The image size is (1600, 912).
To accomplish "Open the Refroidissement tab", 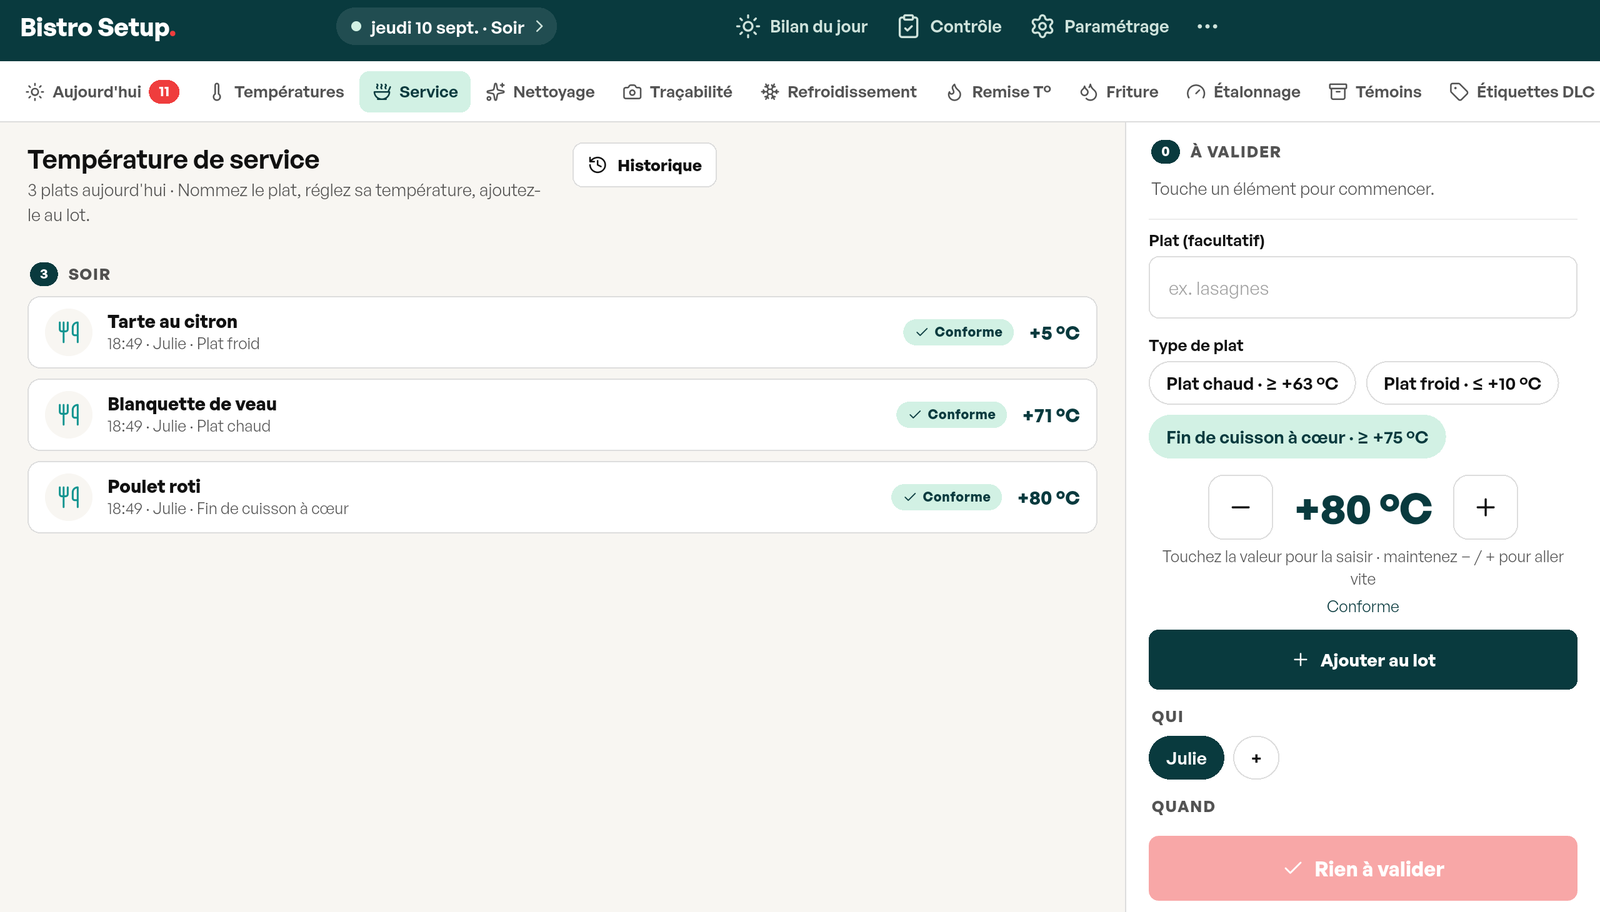I will click(x=838, y=92).
